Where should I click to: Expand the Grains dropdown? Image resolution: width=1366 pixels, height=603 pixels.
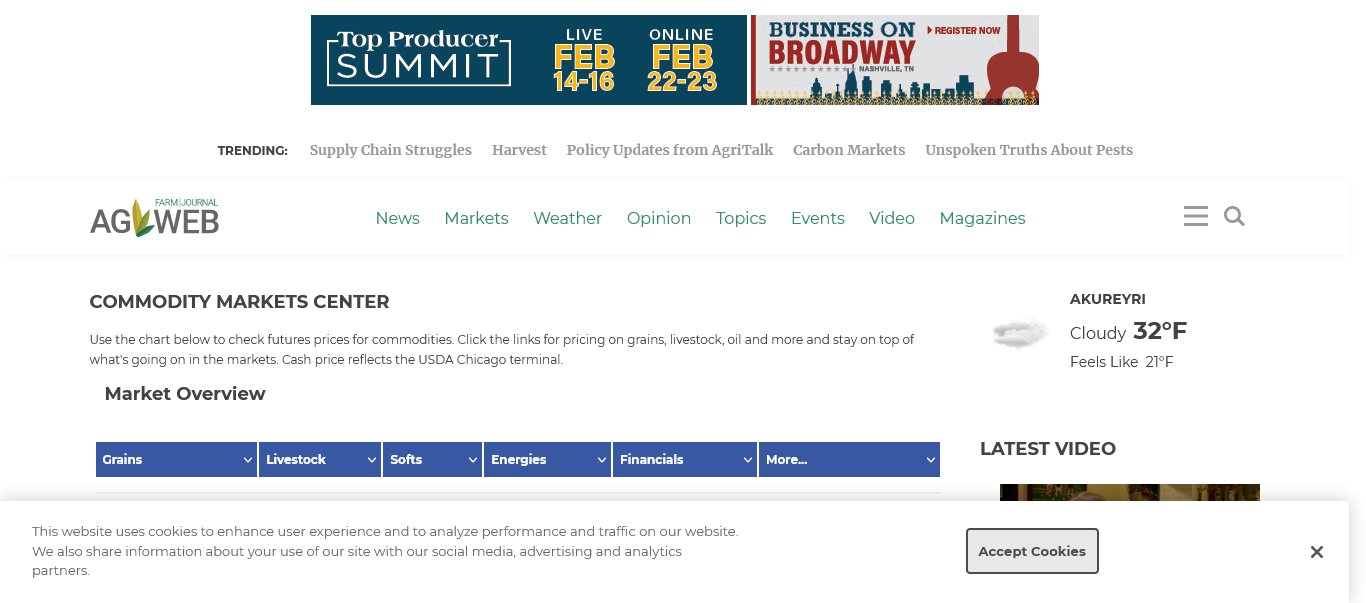(x=176, y=459)
